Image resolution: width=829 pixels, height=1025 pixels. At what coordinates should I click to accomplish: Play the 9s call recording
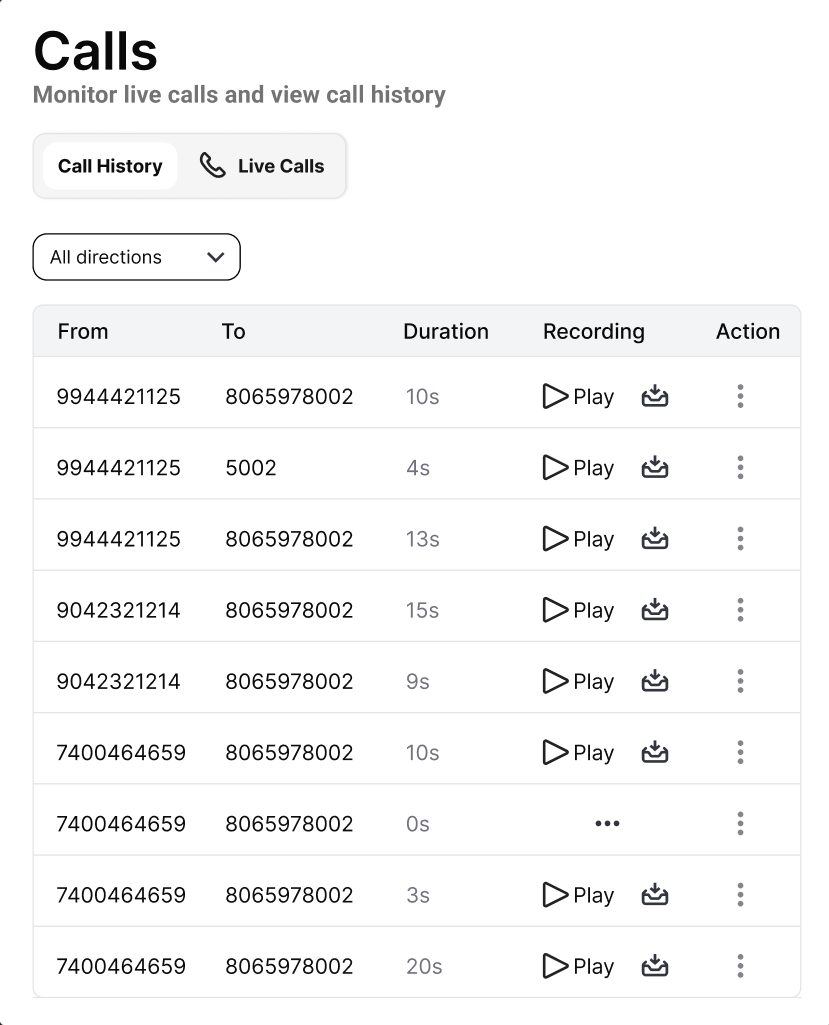point(578,681)
